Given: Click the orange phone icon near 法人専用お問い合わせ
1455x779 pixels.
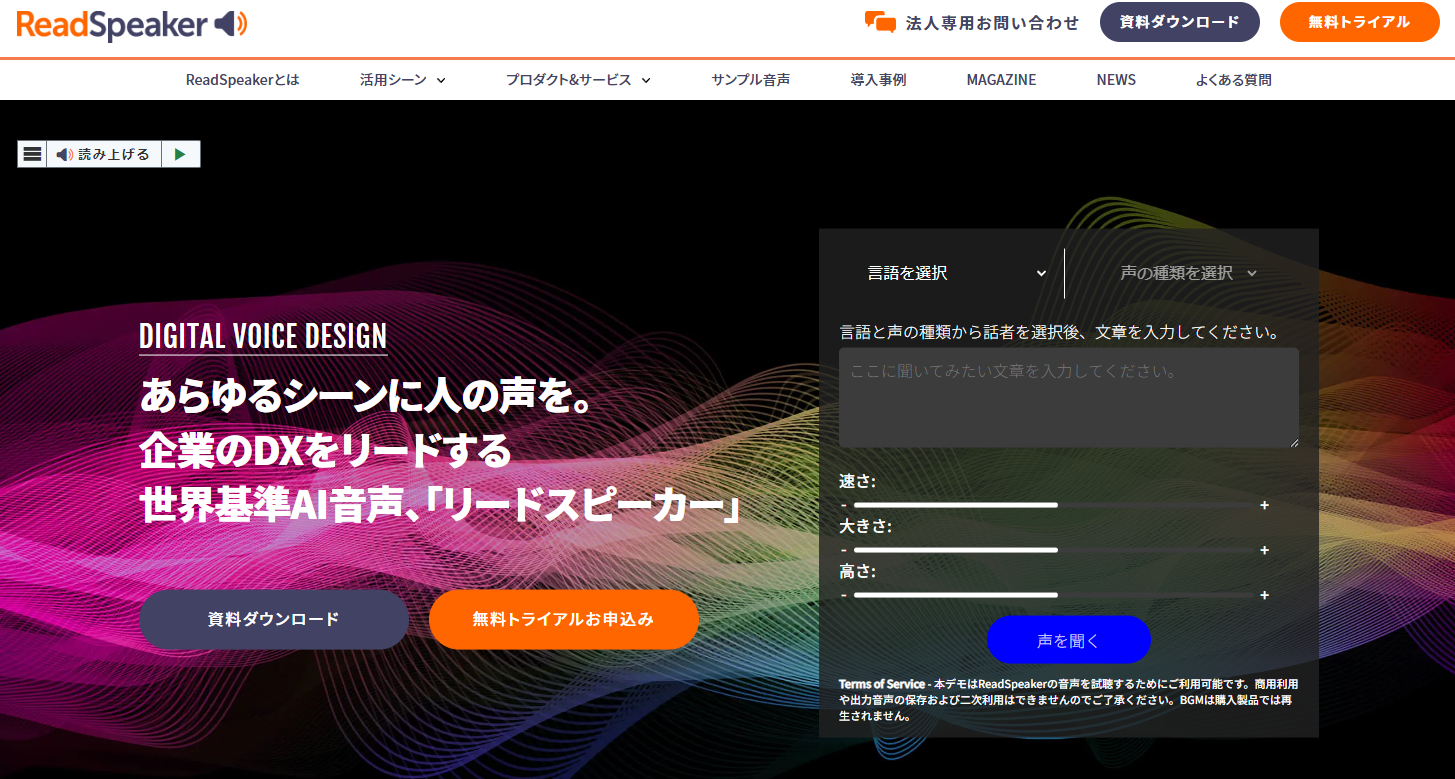Looking at the screenshot, I should (x=881, y=21).
